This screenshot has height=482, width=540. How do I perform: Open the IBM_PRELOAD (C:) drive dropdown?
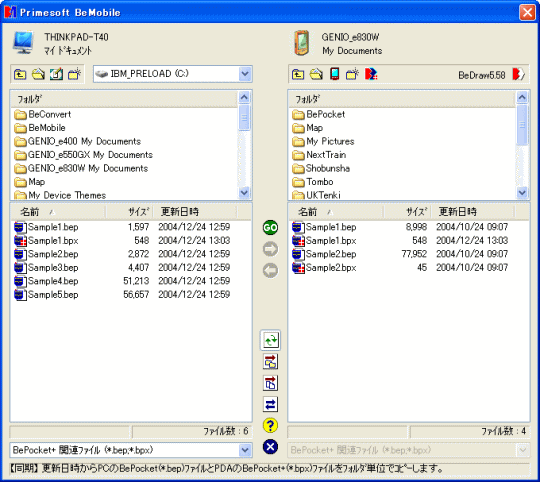pyautogui.click(x=245, y=74)
